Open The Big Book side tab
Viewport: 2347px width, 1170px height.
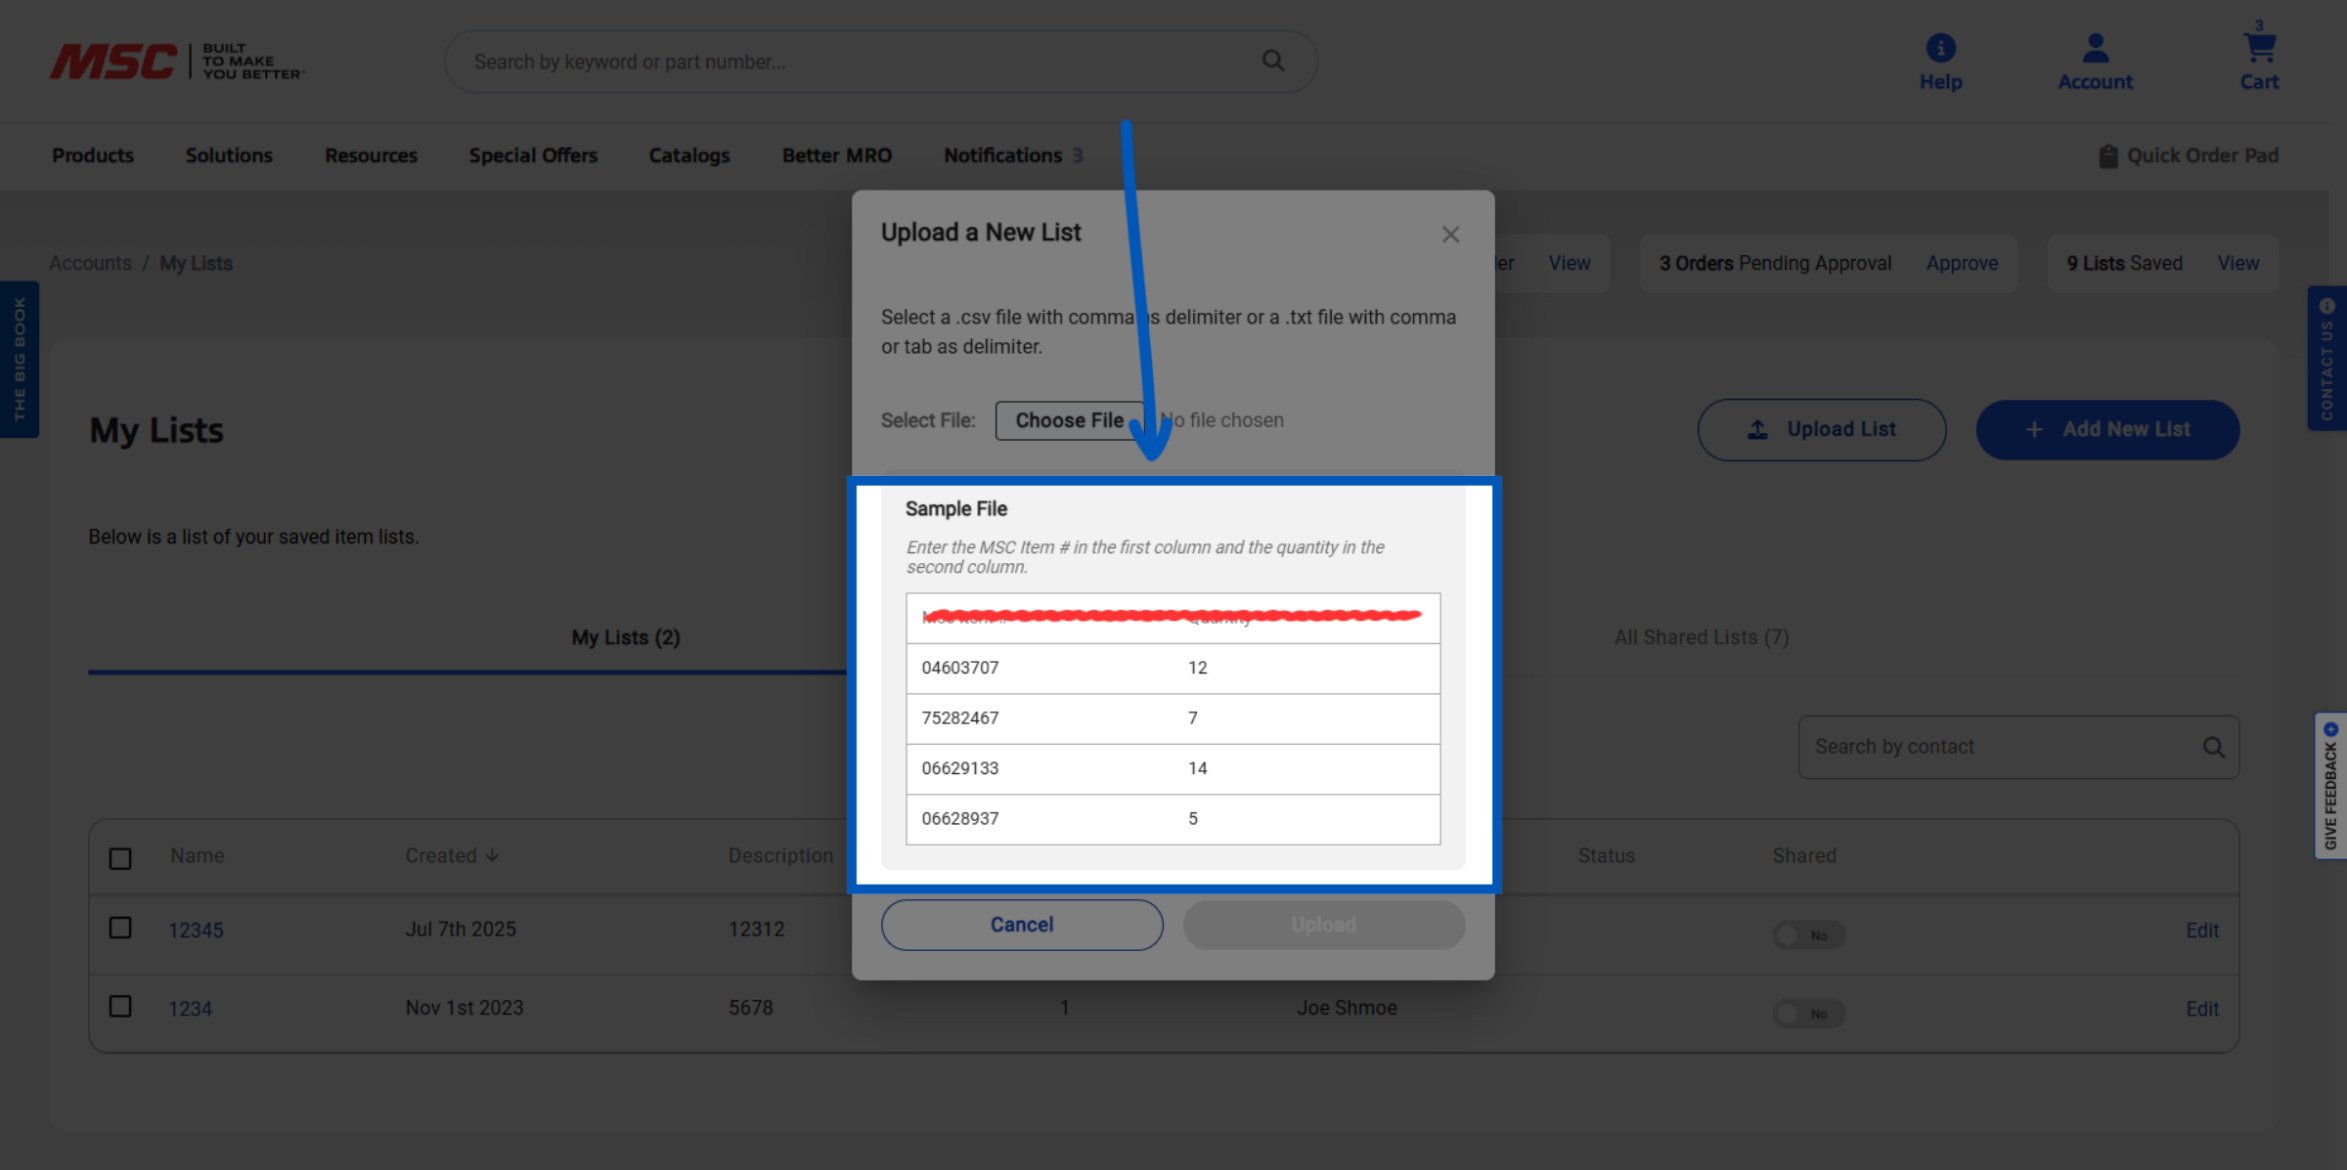point(19,359)
